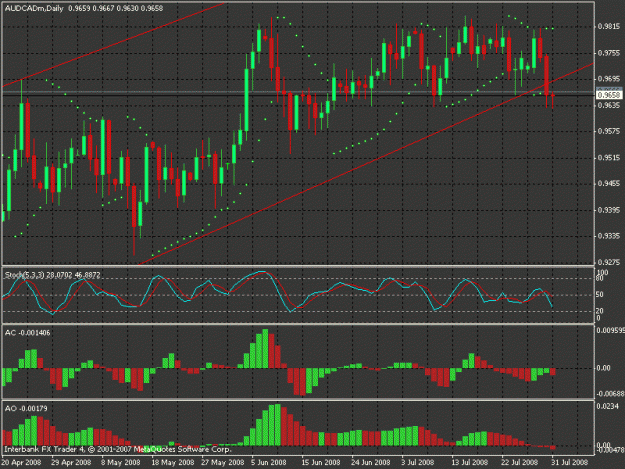Viewport: 625px width, 469px height.
Task: Select the -0.00688 value on AC scale
Action: (610, 394)
